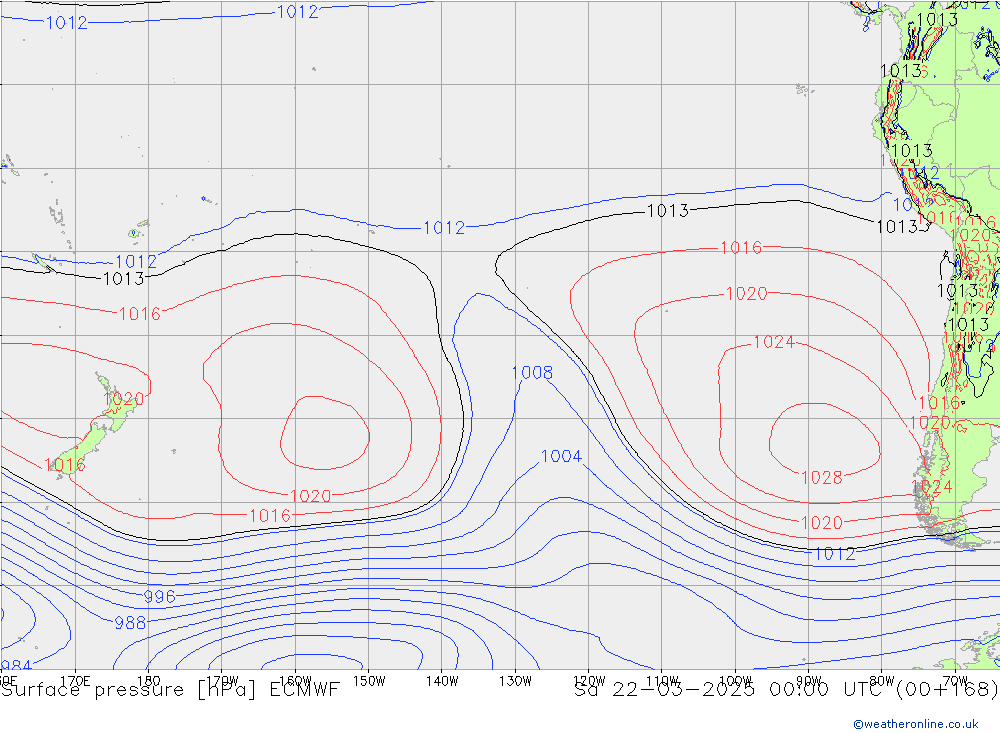
Task: Click the 130W longitude label
Action: point(515,681)
